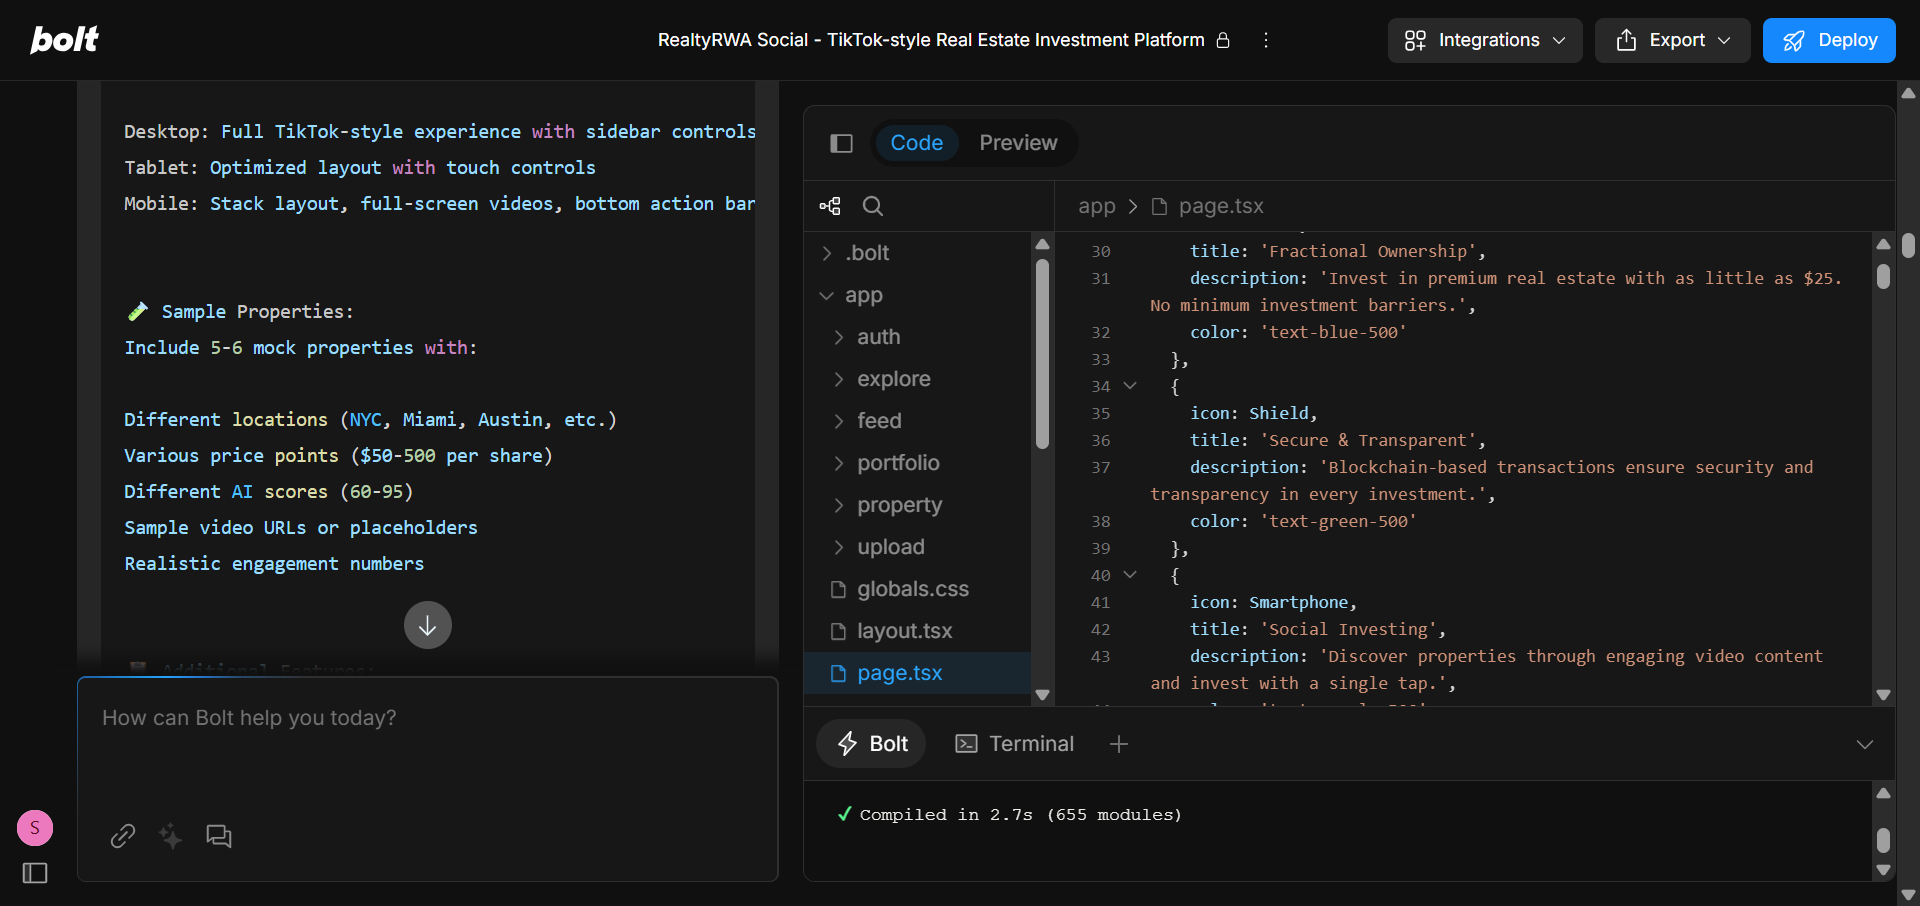Select the file tree view icon

pos(830,206)
